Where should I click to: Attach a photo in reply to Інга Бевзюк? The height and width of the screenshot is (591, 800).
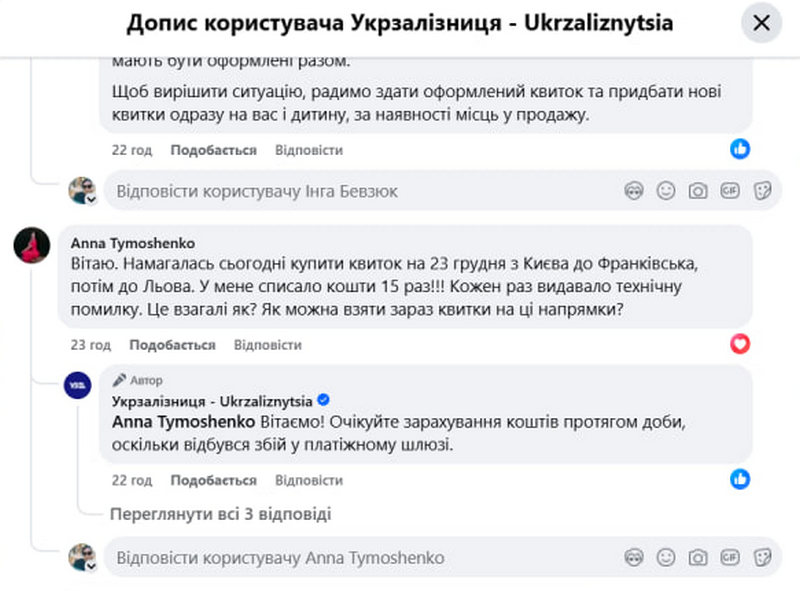pyautogui.click(x=697, y=190)
